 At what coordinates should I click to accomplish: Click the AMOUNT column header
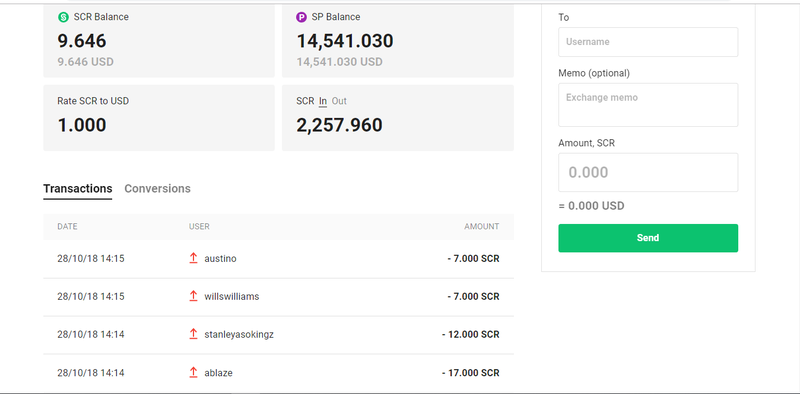pyautogui.click(x=482, y=227)
